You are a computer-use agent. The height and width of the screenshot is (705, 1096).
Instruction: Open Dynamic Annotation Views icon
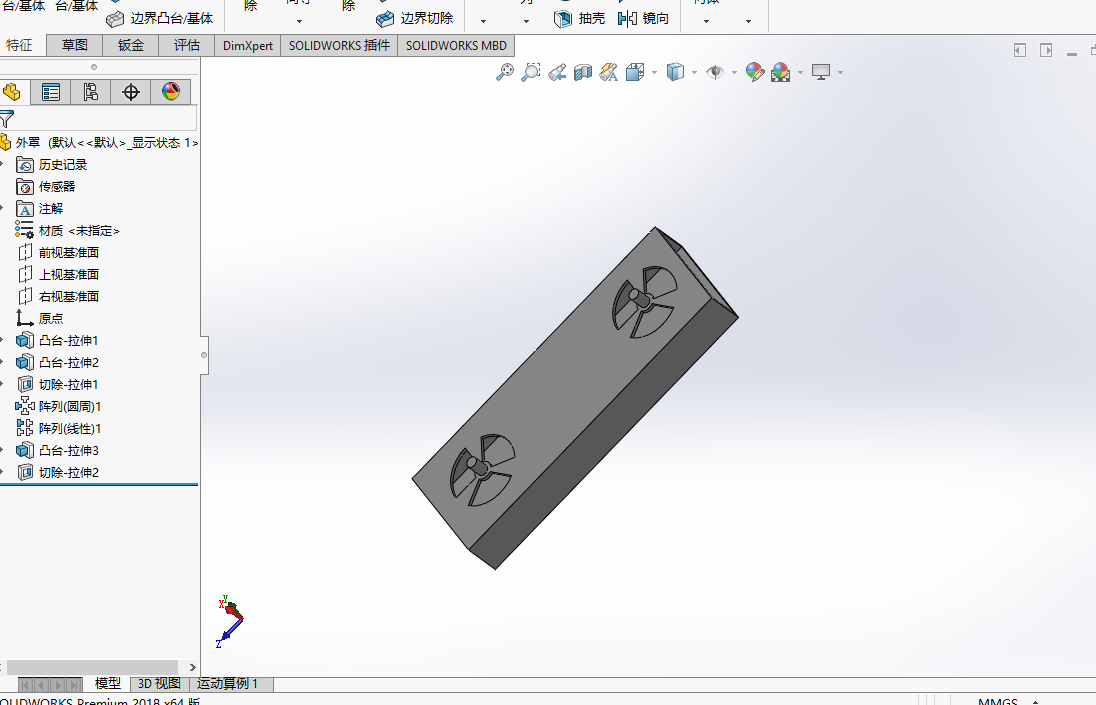pos(609,72)
